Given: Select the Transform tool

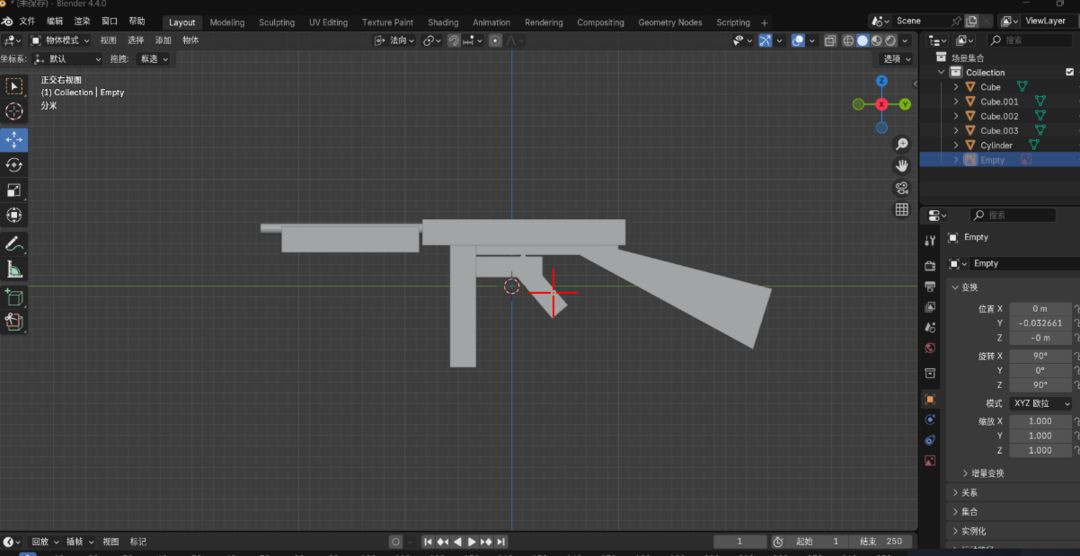Looking at the screenshot, I should coord(14,215).
